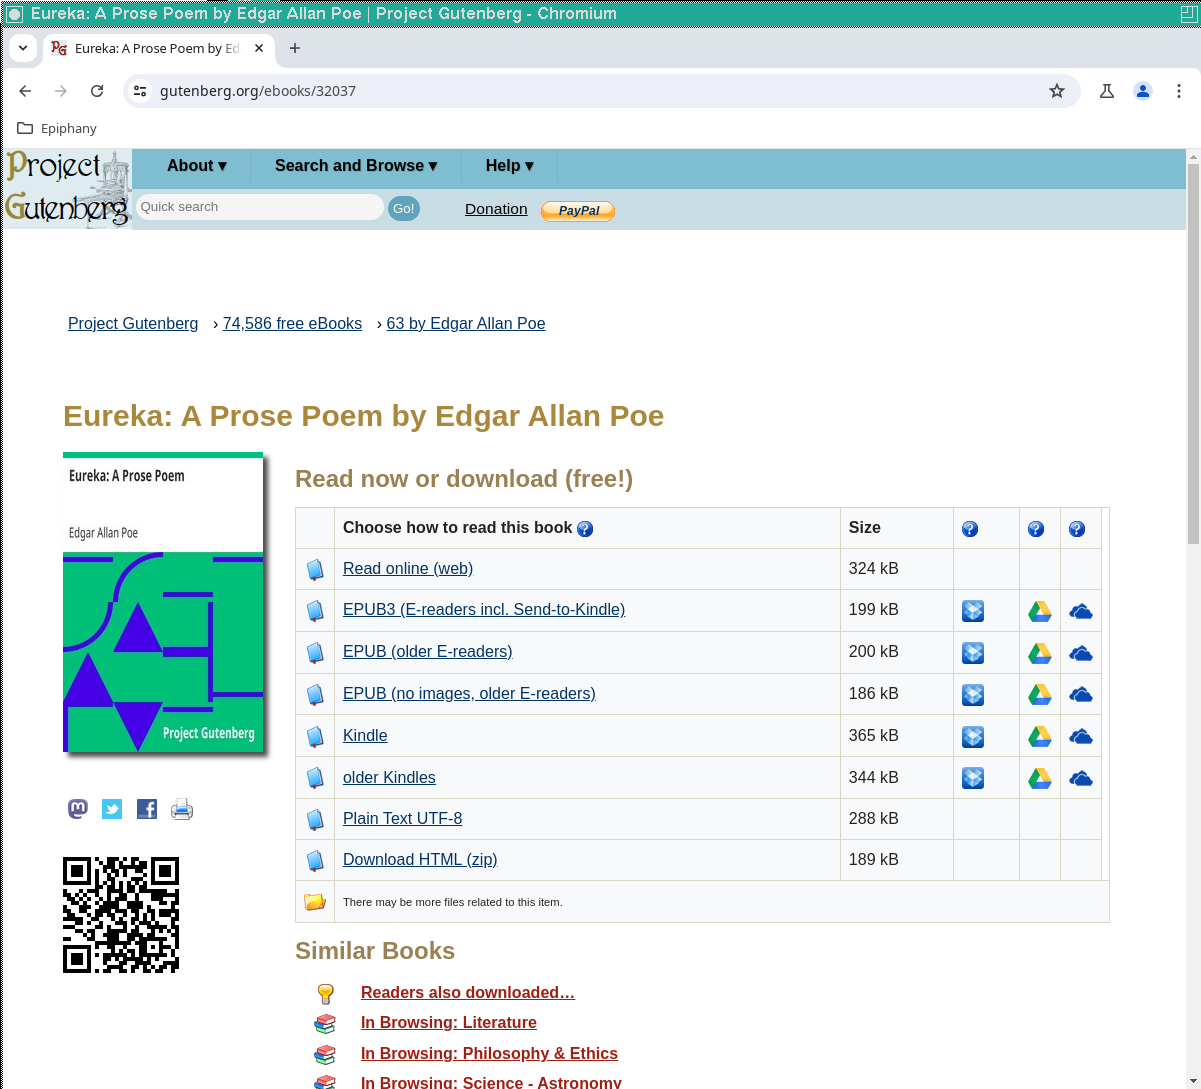1201x1089 pixels.
Task: Click the book icon beside Plain Text UTF-8
Action: (x=315, y=819)
